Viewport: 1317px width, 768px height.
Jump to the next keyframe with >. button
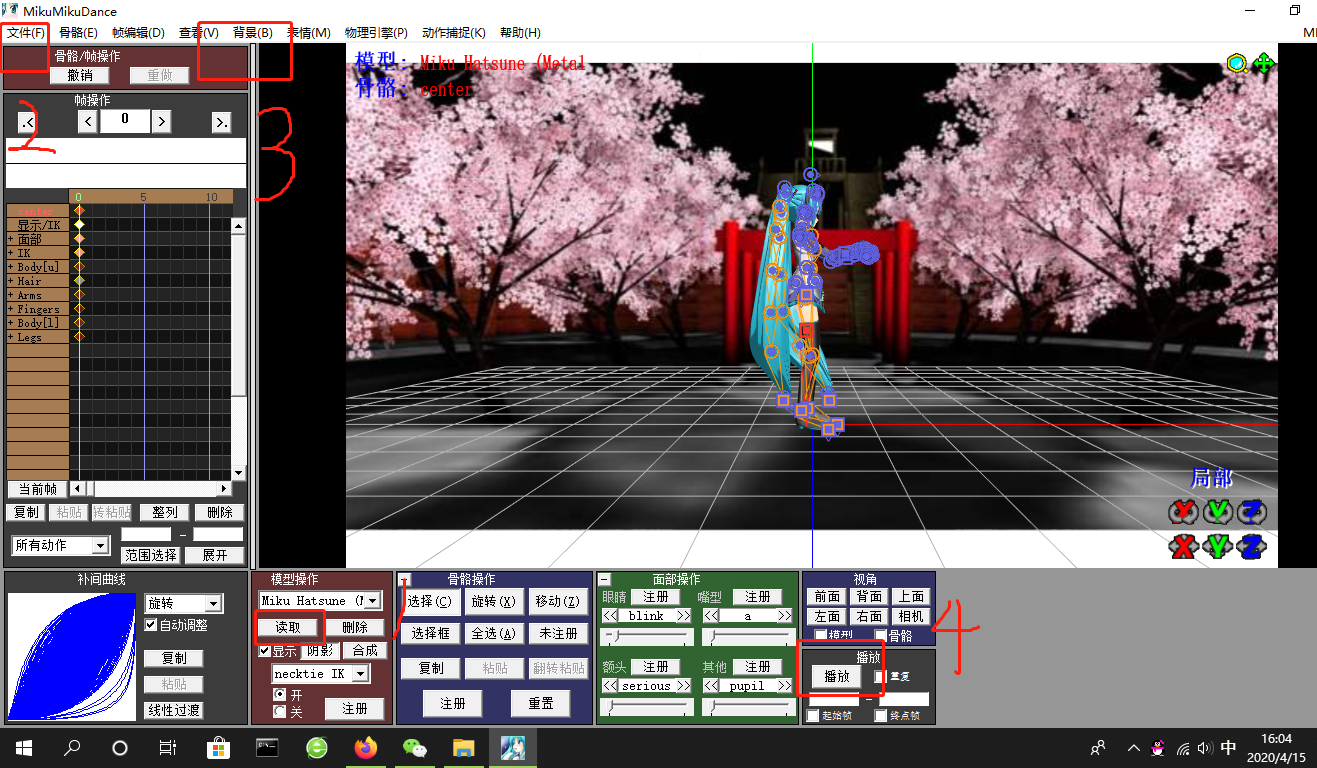pyautogui.click(x=221, y=122)
